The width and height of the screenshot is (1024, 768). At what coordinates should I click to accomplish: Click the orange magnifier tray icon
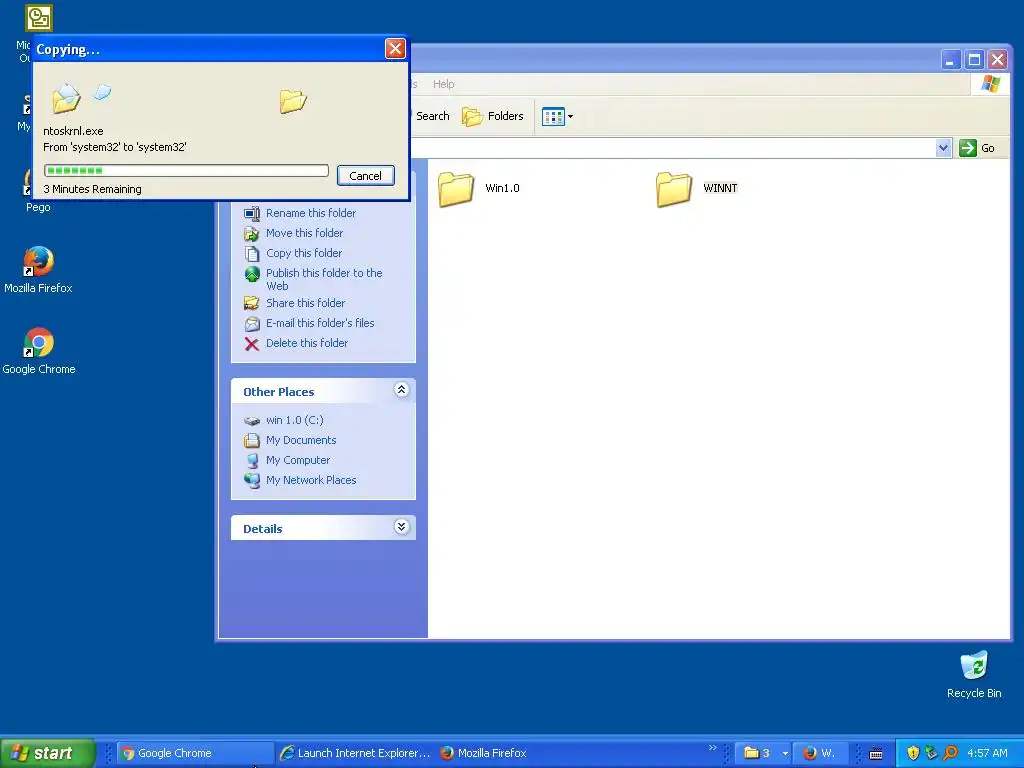tap(950, 753)
